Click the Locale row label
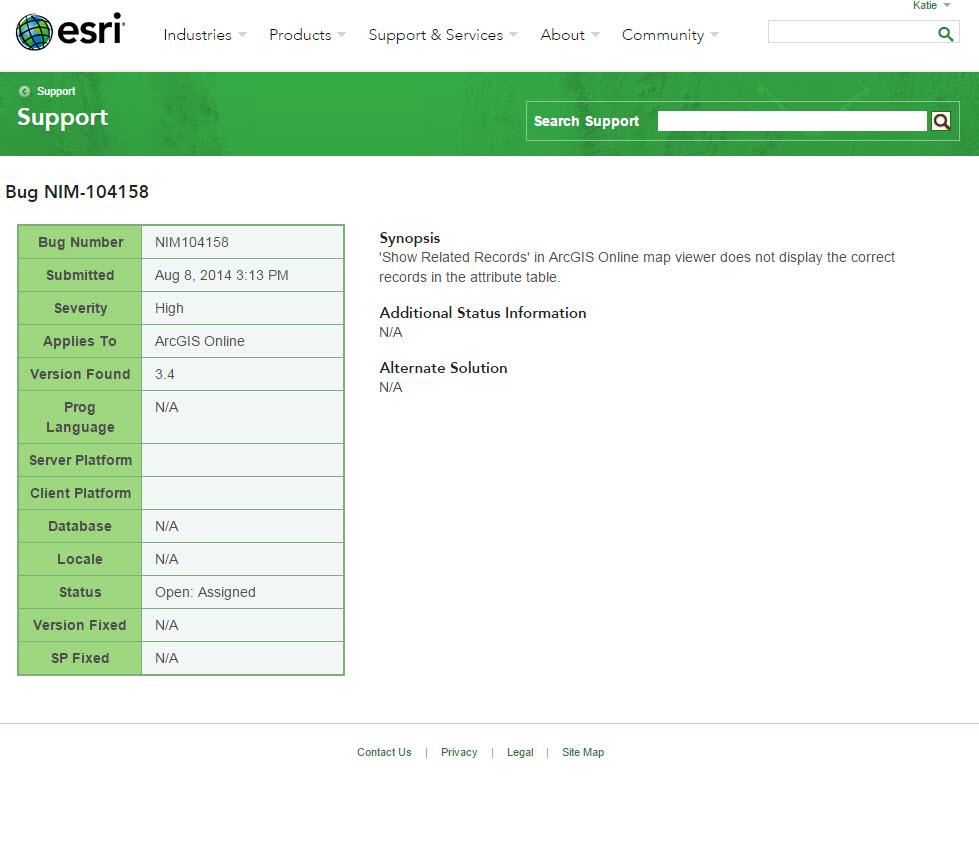979x859 pixels. click(80, 559)
